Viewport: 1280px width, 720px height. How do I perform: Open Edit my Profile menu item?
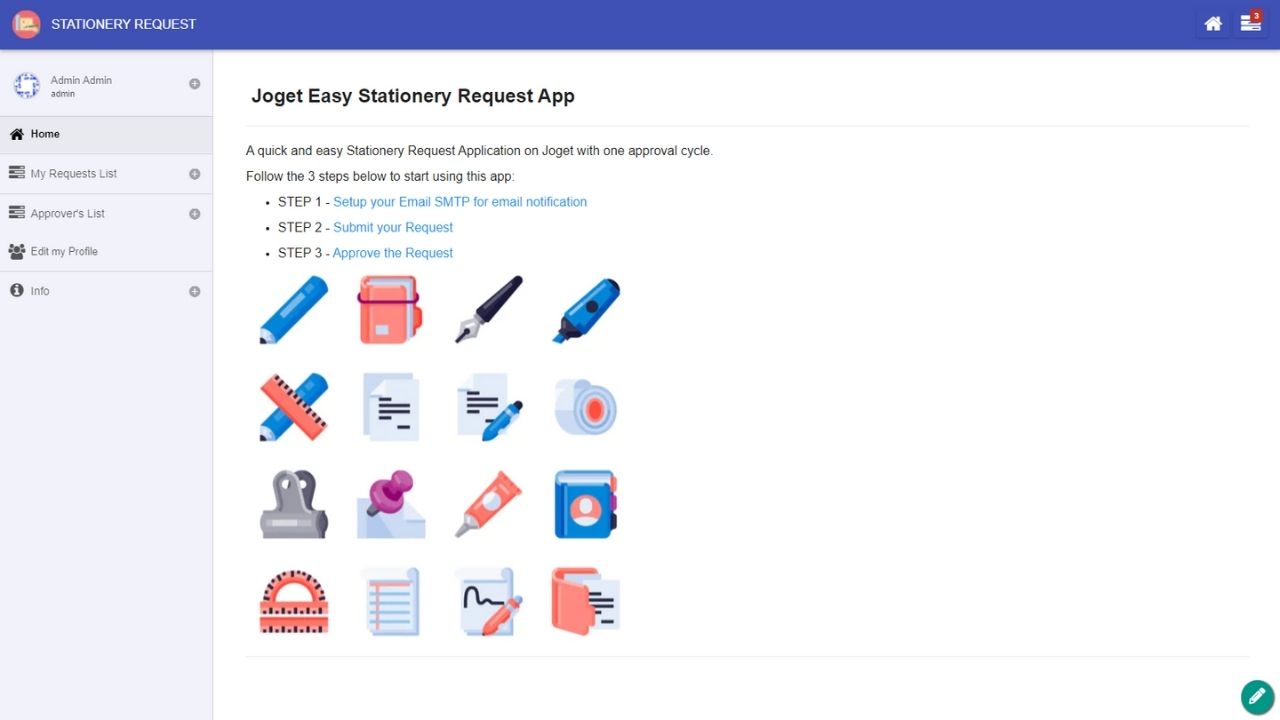(x=106, y=252)
